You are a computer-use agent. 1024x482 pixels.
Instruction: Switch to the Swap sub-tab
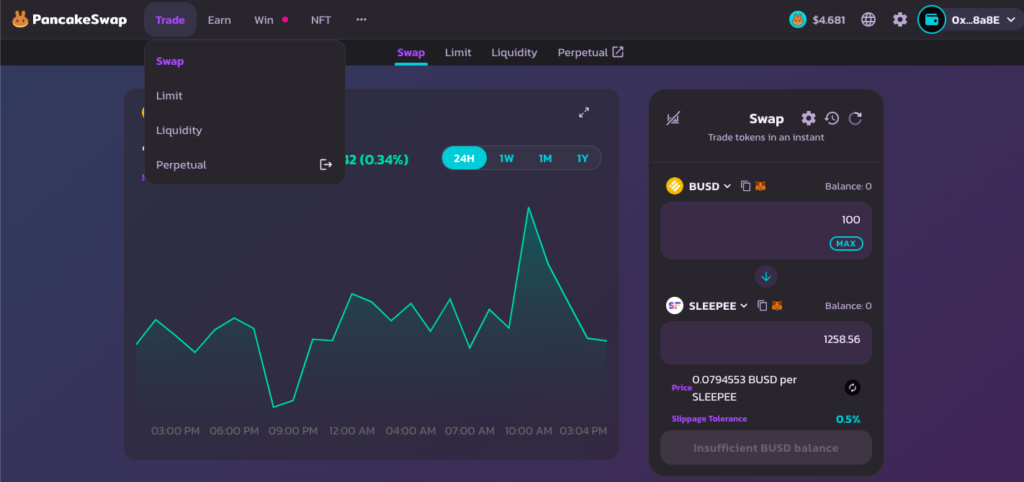(x=411, y=53)
